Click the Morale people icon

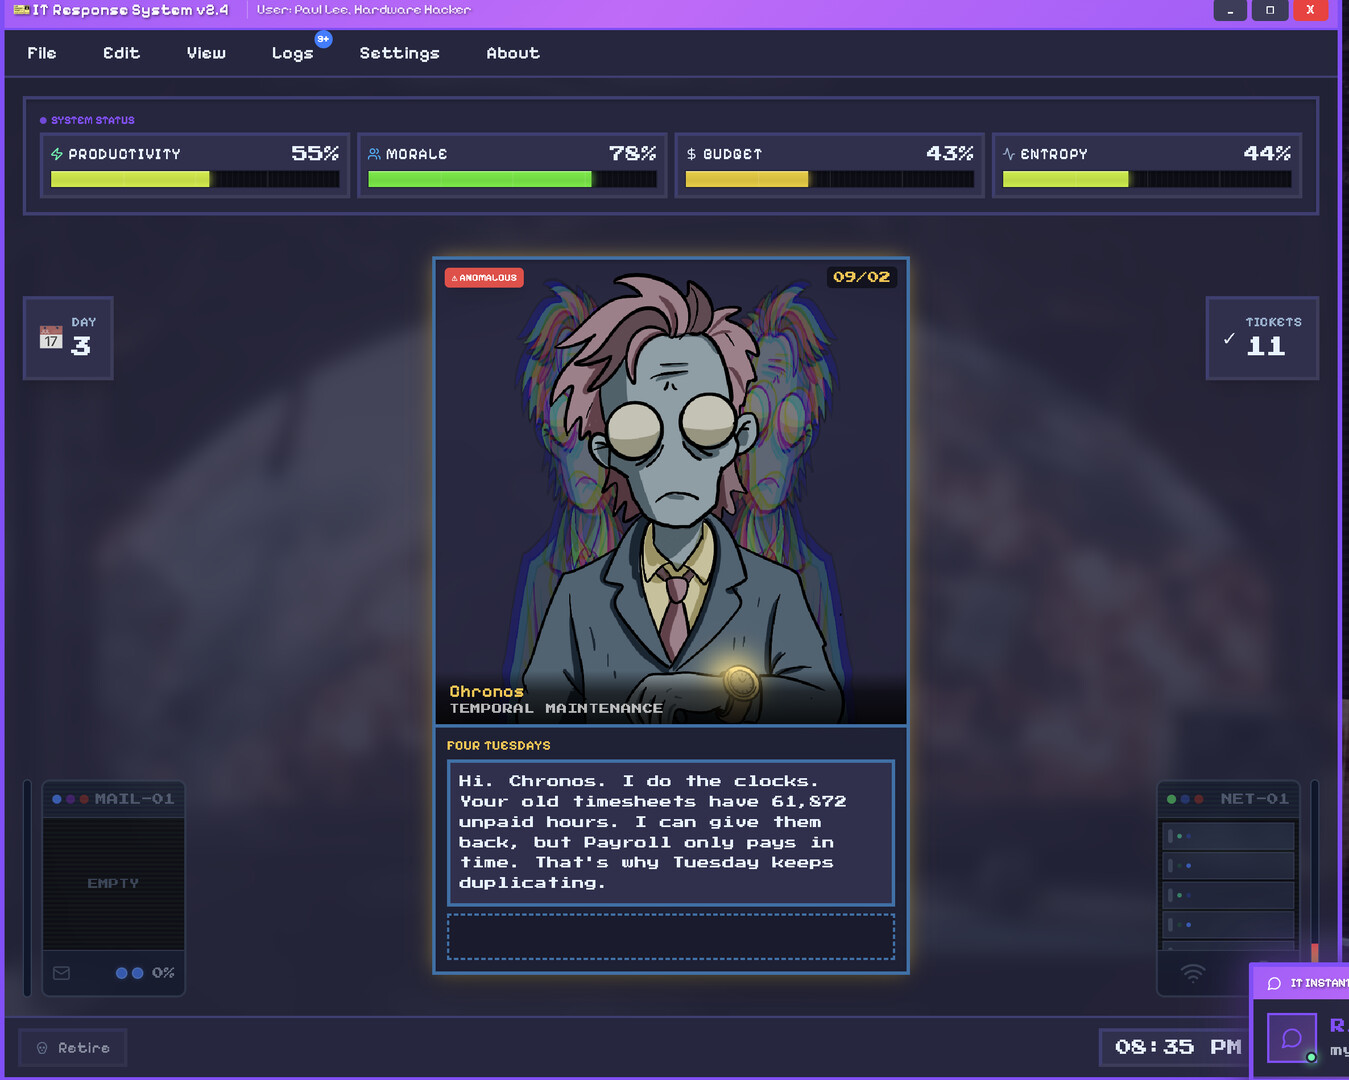click(x=374, y=154)
